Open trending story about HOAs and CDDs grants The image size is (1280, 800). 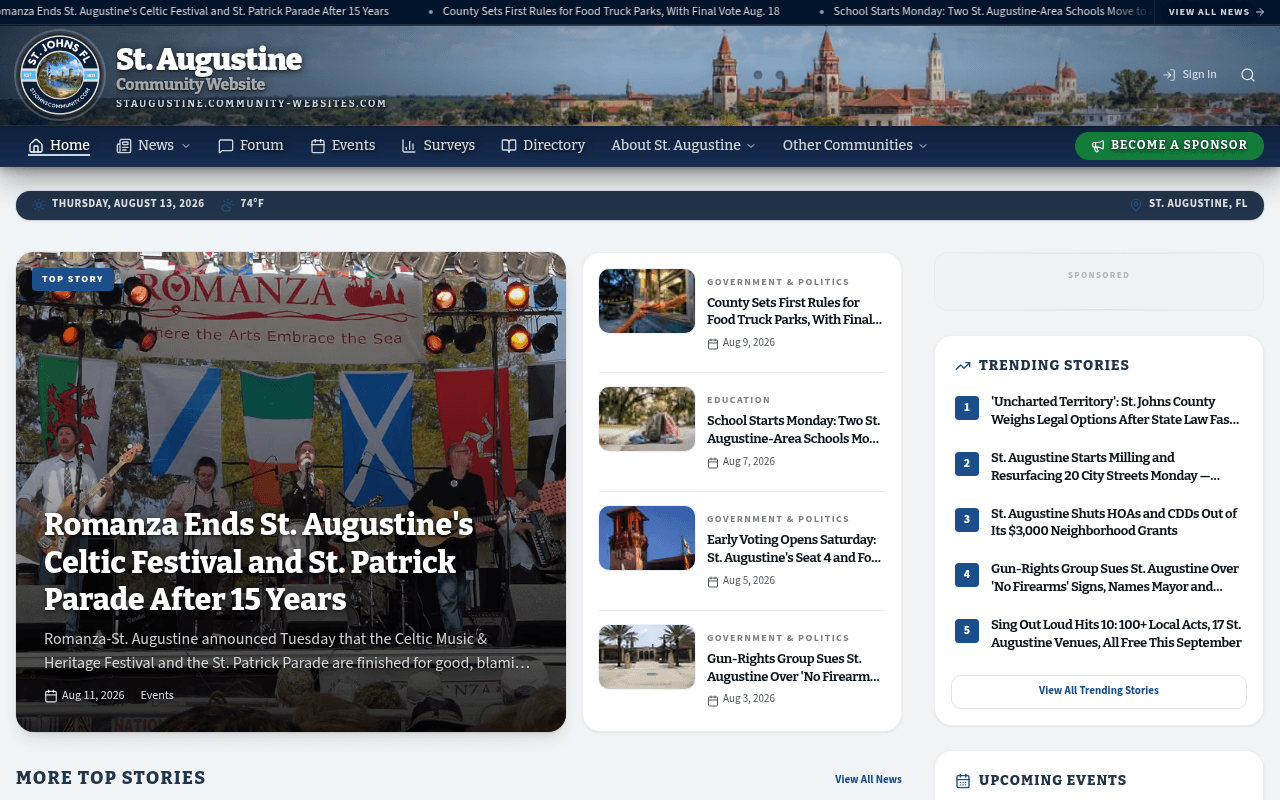(x=1115, y=522)
